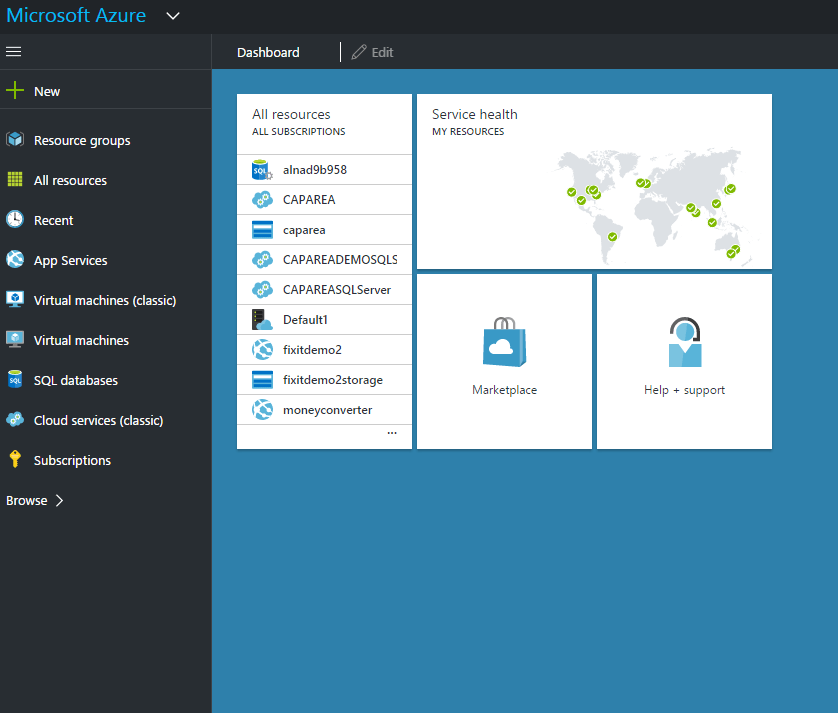Click cloud icon beside CAPAREADEMOSQLS

coord(262,260)
